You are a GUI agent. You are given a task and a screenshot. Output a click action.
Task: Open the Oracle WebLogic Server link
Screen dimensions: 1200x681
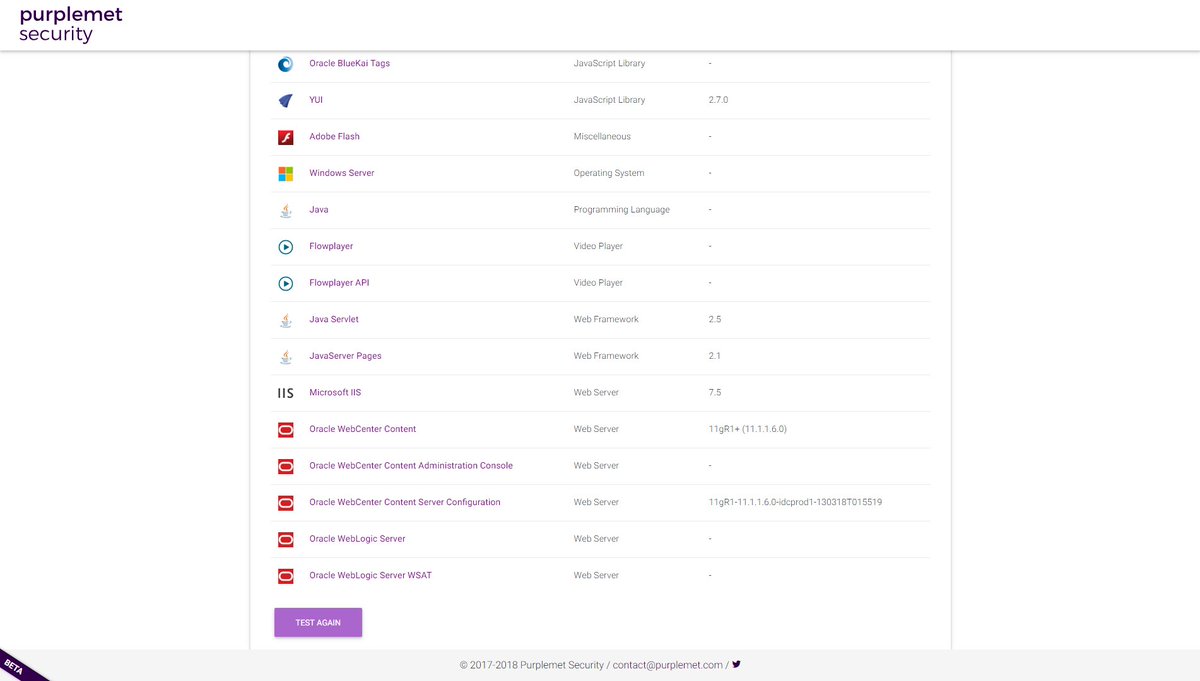click(x=357, y=539)
